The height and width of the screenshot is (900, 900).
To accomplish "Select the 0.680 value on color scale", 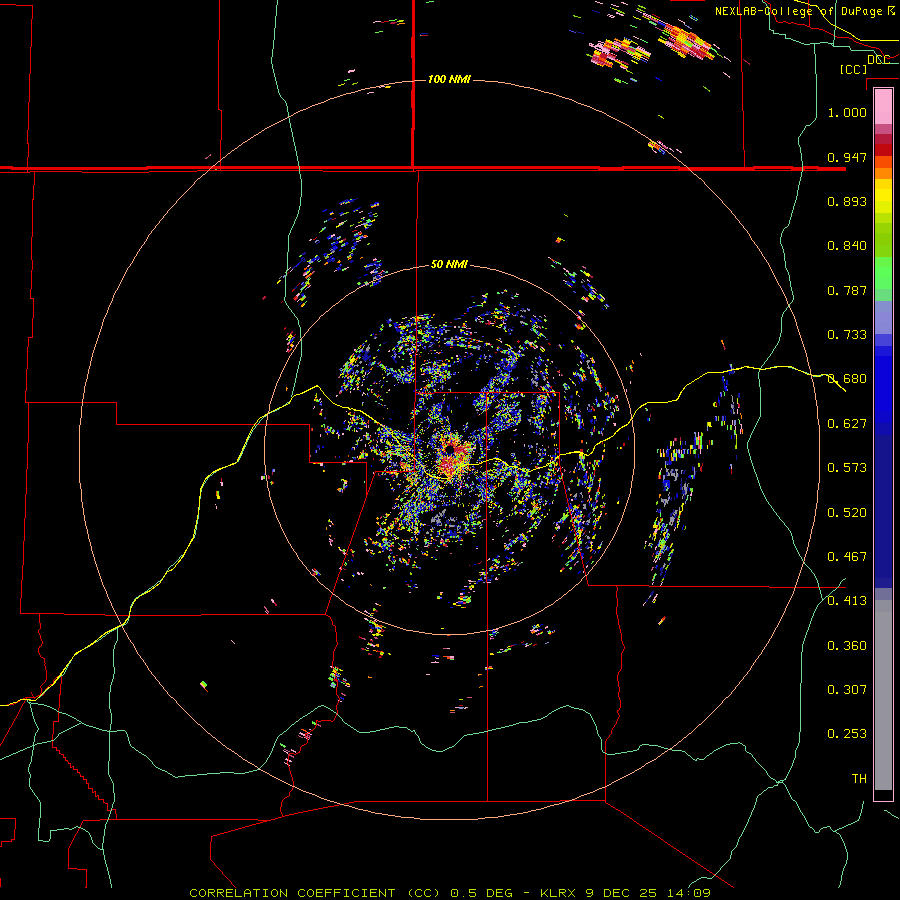I will coord(847,379).
